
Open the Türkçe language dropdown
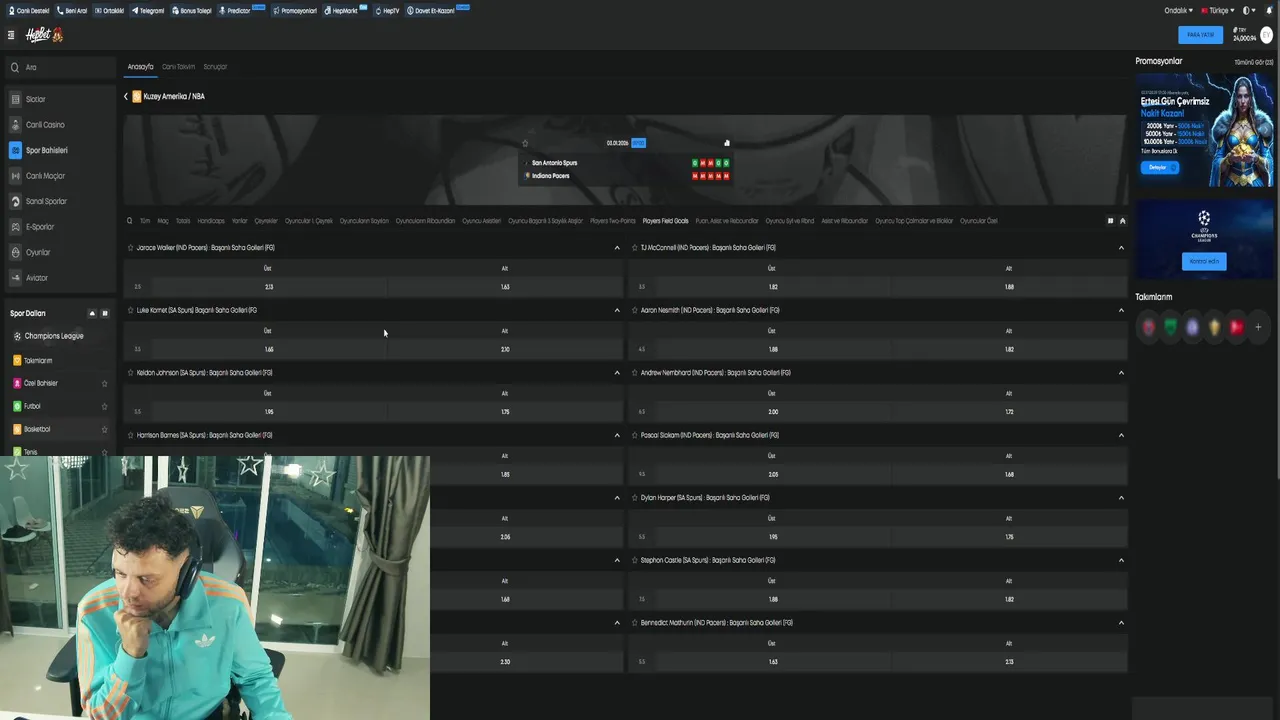pyautogui.click(x=1219, y=10)
